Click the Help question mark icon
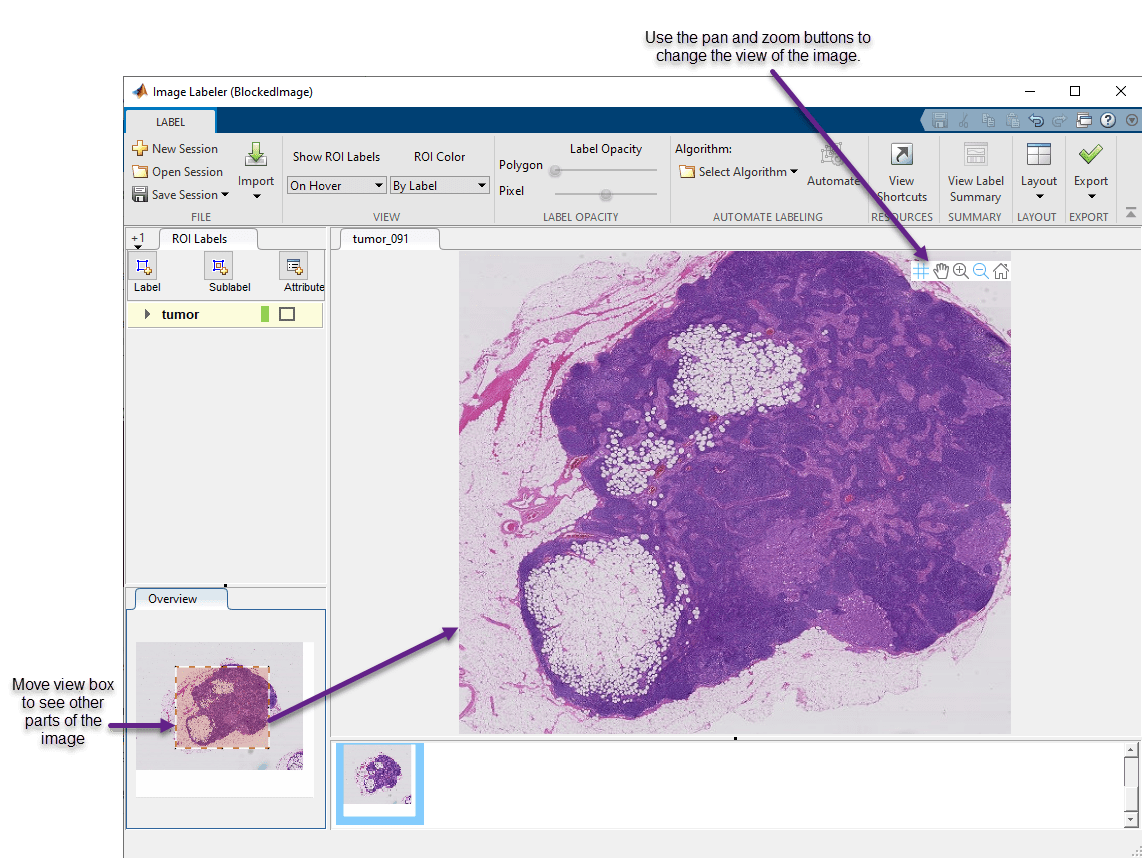Screen dimensions: 1142x858 (x=1107, y=119)
